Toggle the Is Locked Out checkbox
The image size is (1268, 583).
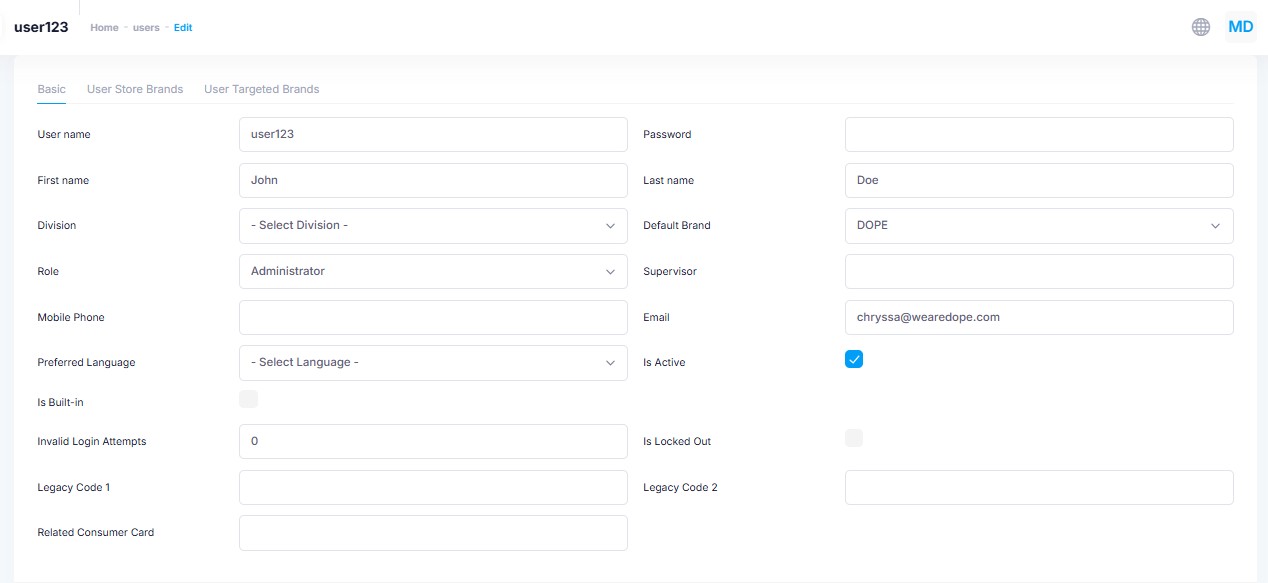pyautogui.click(x=854, y=438)
